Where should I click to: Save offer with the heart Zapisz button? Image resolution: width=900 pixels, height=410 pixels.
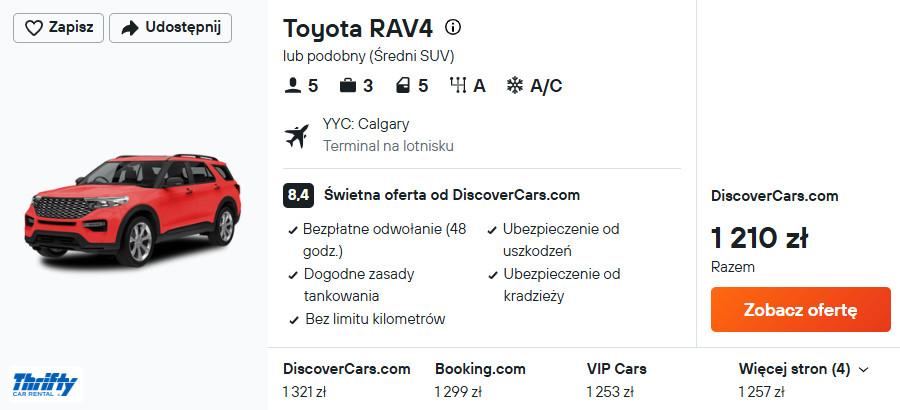click(x=58, y=28)
